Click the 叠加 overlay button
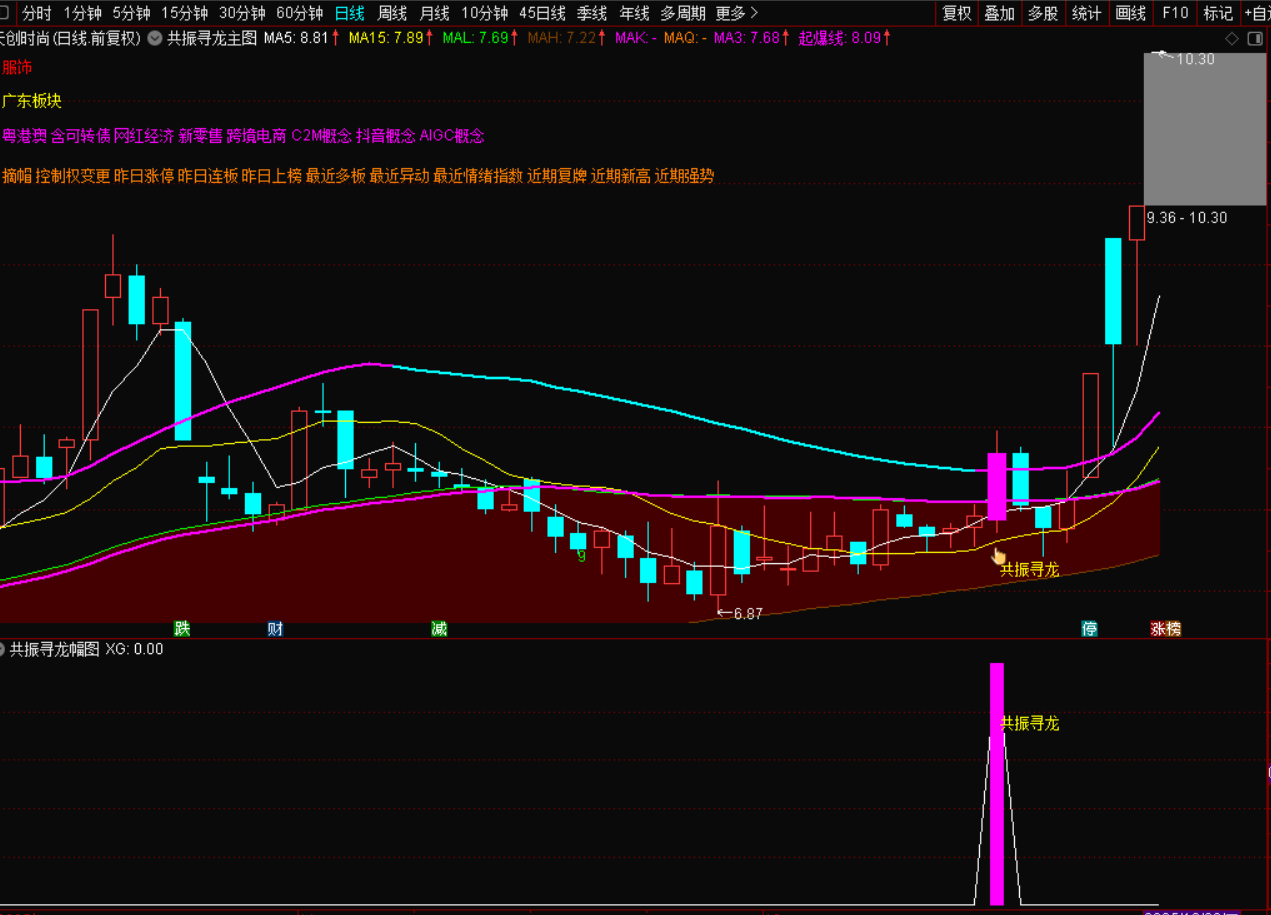This screenshot has height=915, width=1271. pyautogui.click(x=999, y=13)
